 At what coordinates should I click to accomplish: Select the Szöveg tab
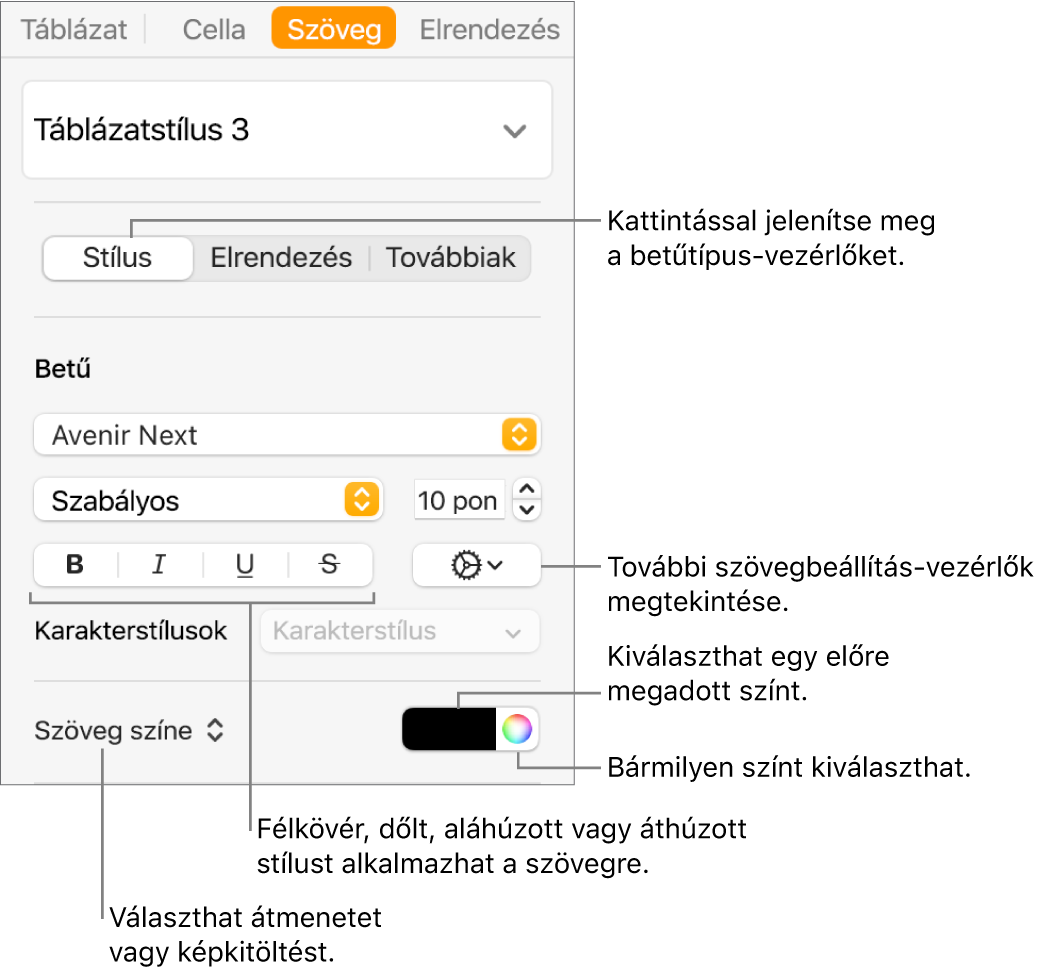(x=334, y=29)
